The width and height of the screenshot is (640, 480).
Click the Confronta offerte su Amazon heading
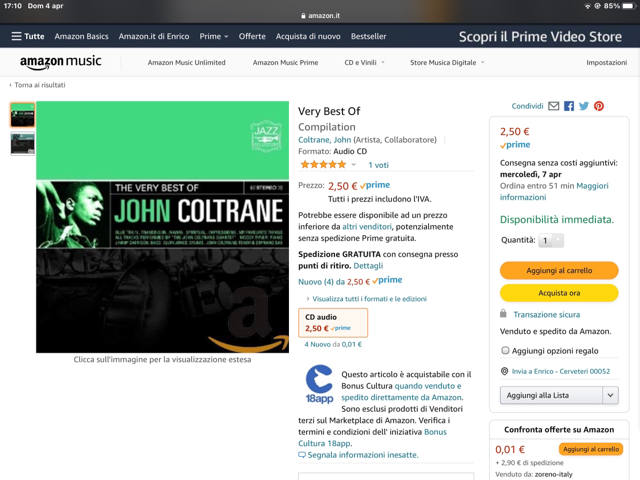(559, 429)
